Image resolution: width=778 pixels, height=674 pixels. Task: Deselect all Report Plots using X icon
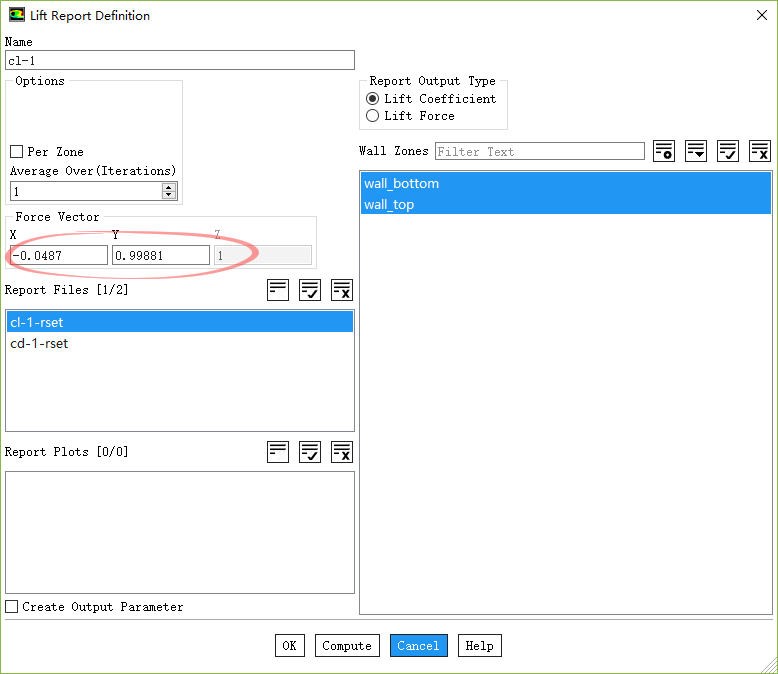(342, 452)
